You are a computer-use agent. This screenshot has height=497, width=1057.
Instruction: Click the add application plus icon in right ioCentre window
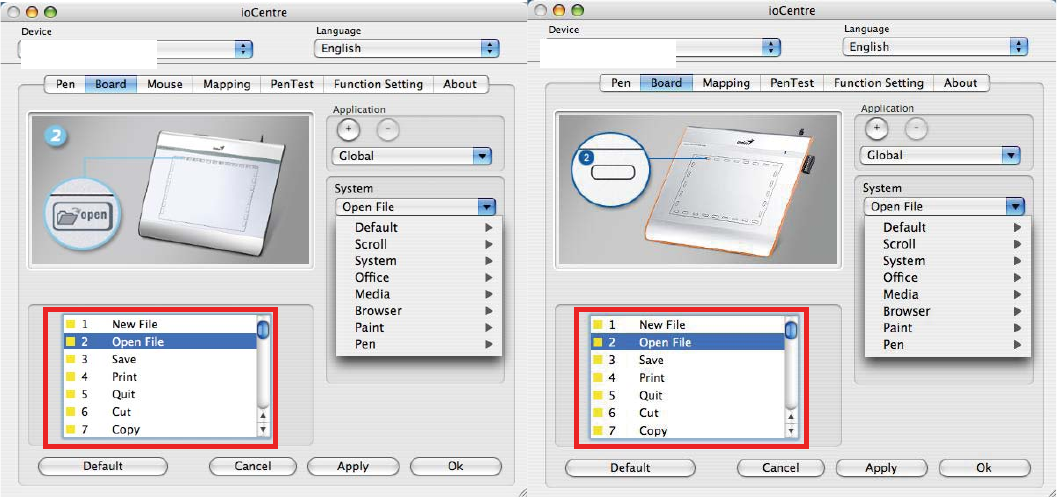(x=876, y=127)
